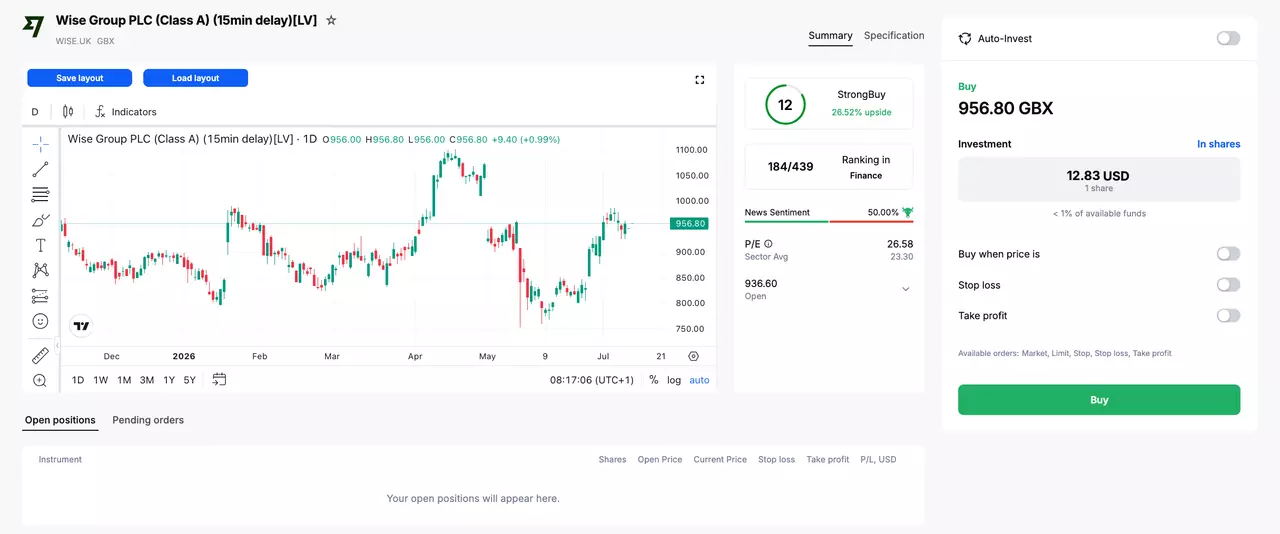
Task: Set chart range to 5Y
Action: pyautogui.click(x=190, y=380)
